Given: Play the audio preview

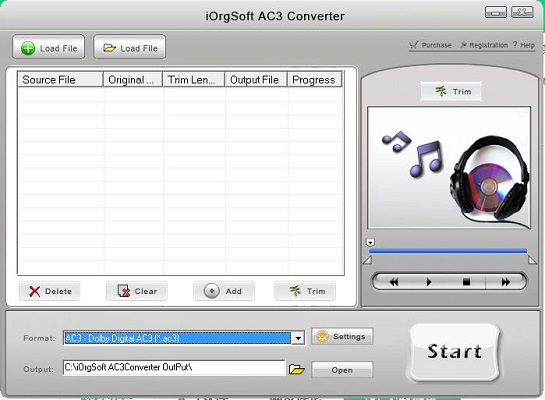Looking at the screenshot, I should click(x=429, y=282).
